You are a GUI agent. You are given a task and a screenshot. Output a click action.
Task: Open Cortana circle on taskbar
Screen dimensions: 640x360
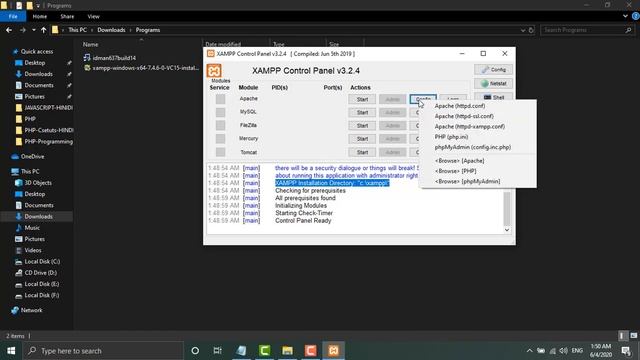(x=195, y=351)
